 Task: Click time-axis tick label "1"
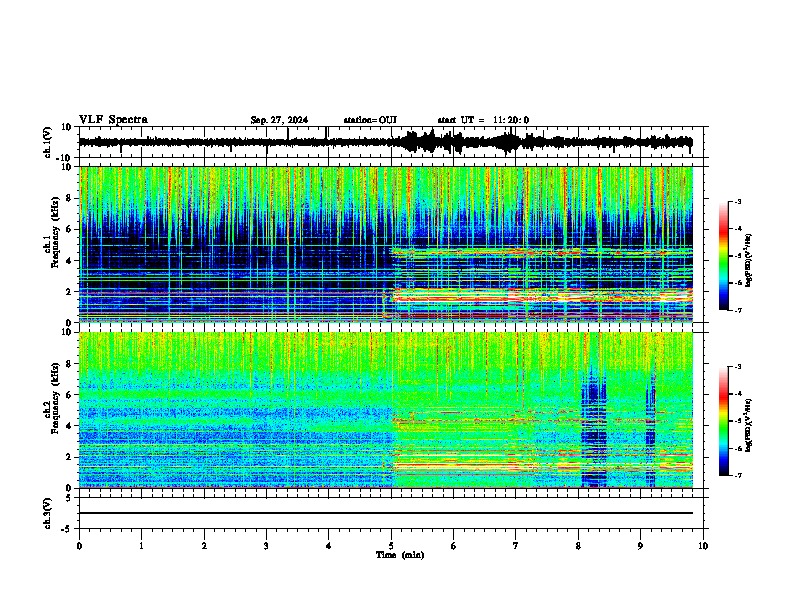(x=141, y=546)
